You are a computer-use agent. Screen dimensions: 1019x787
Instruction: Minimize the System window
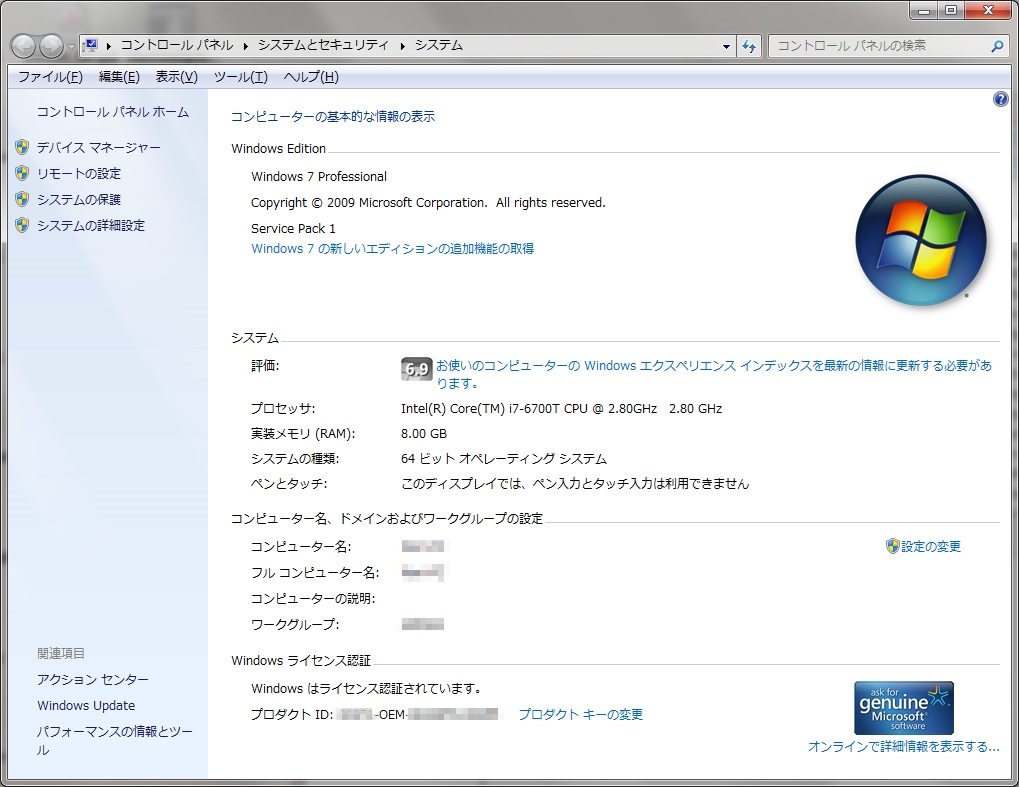click(x=923, y=10)
